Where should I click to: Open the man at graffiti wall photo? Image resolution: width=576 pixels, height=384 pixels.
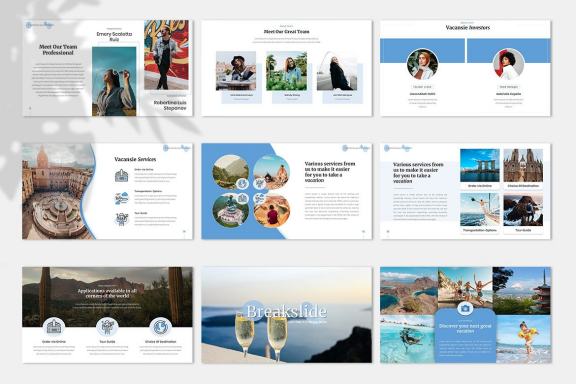[x=166, y=55]
